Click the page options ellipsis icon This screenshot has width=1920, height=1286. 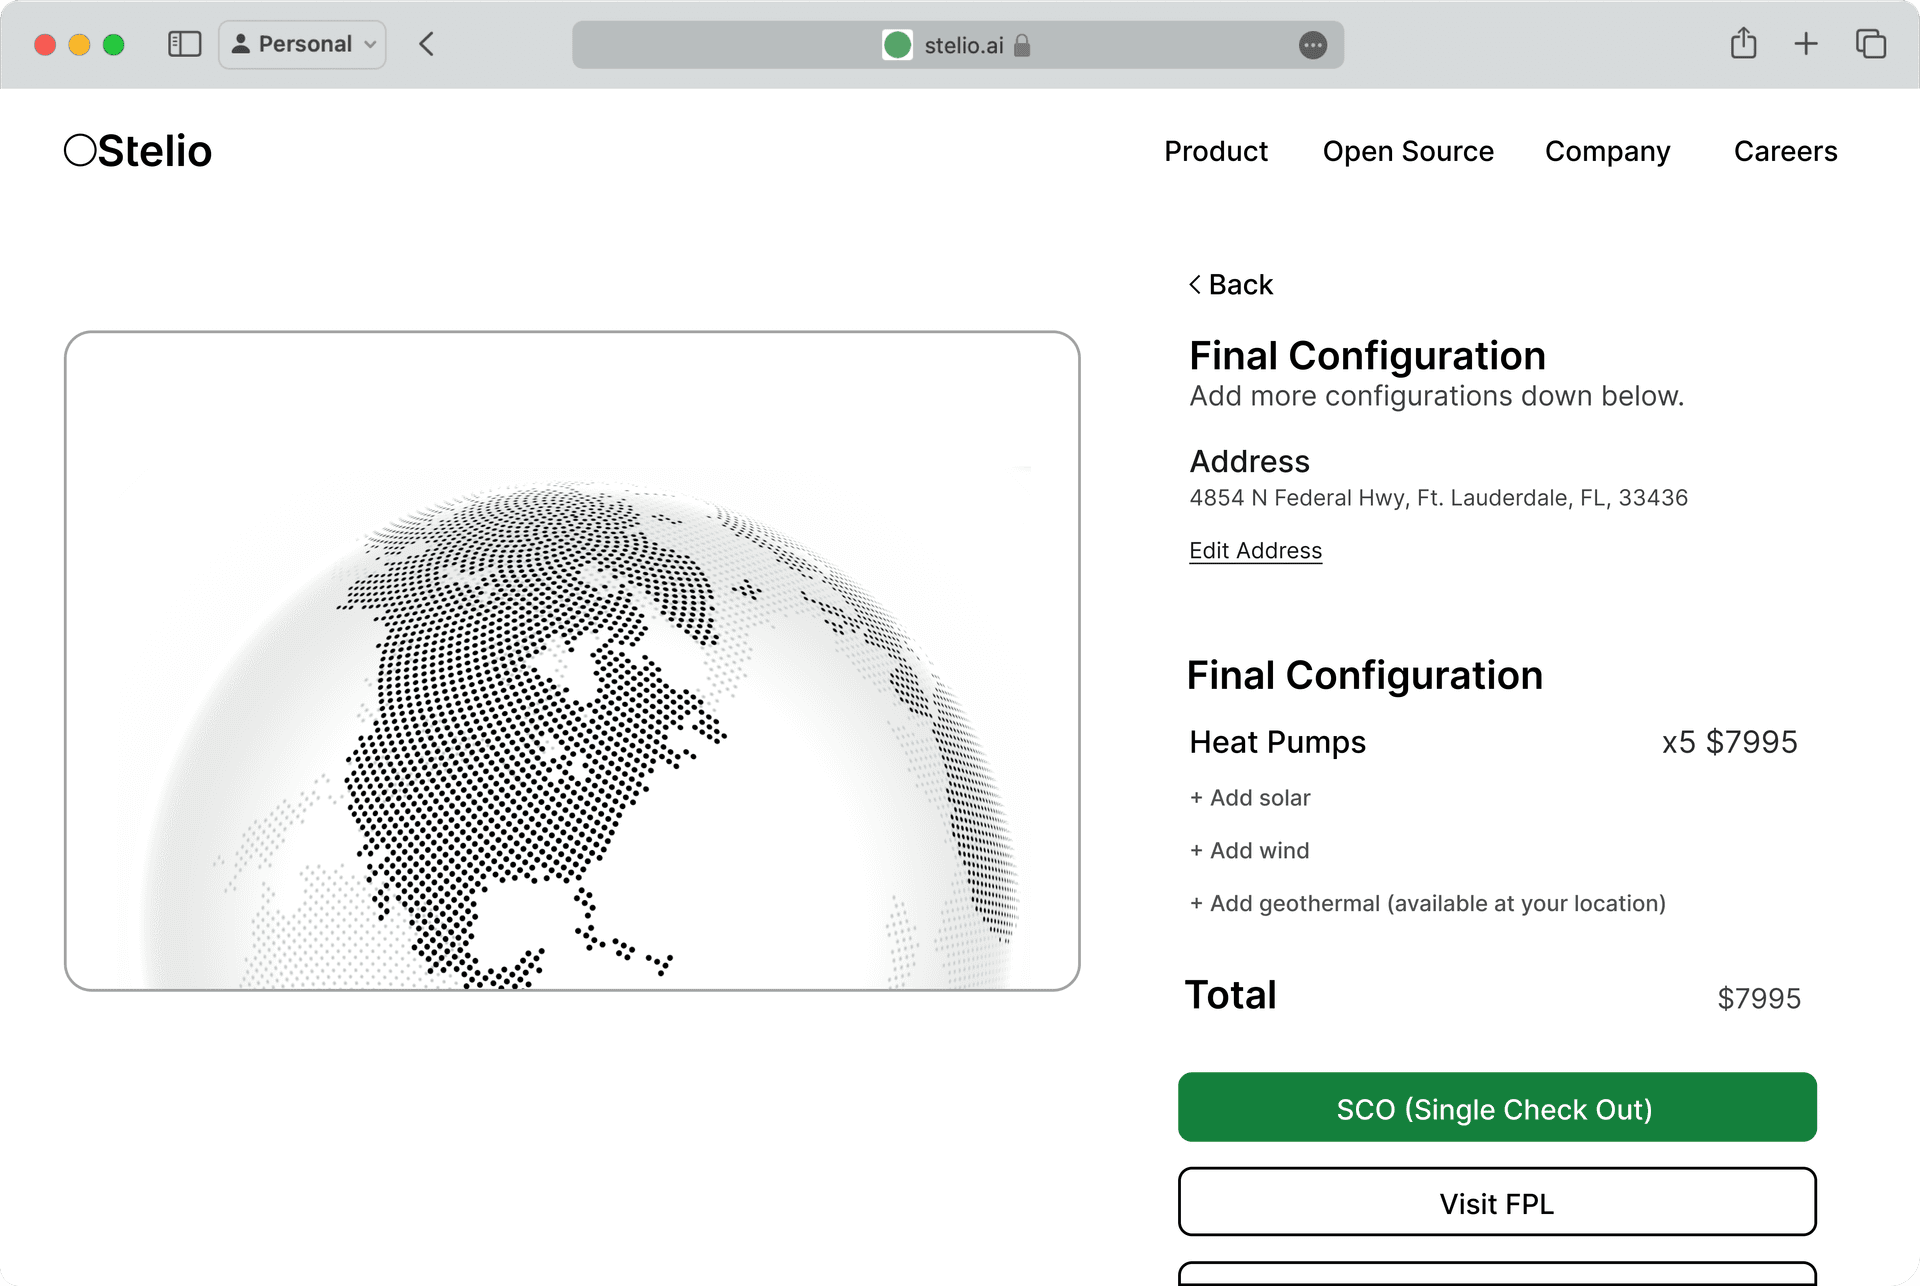tap(1312, 45)
